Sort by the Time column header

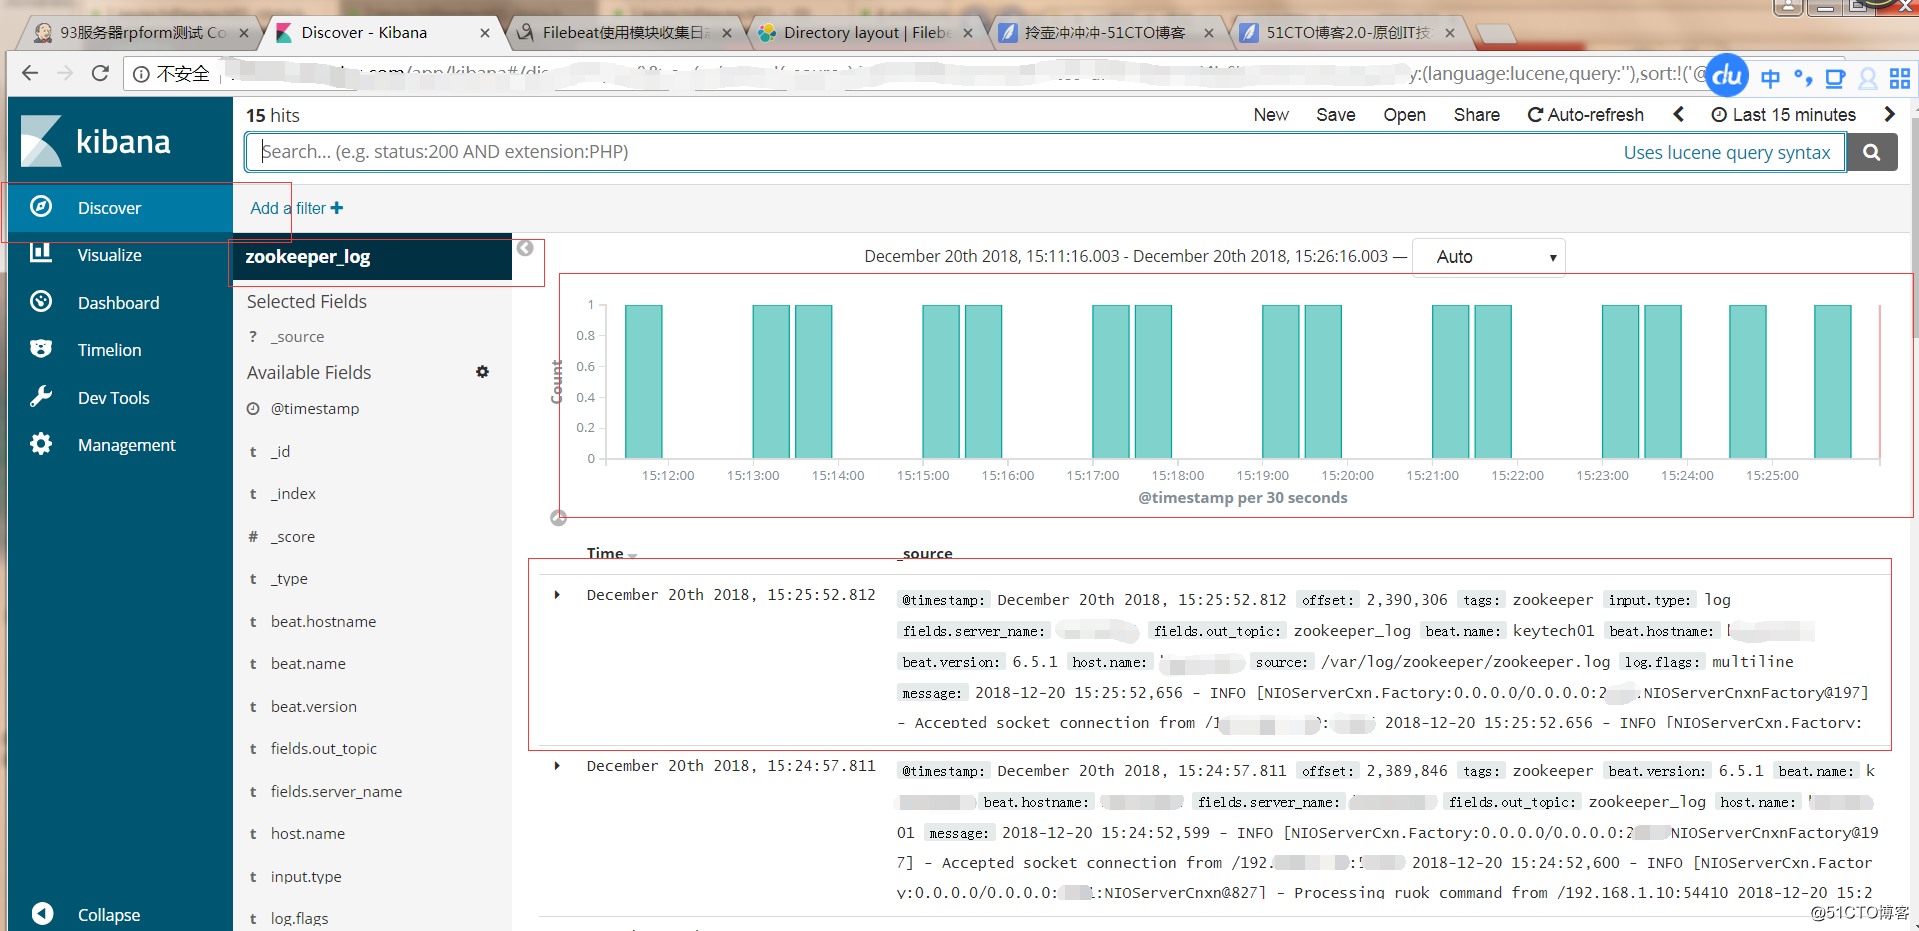tap(611, 553)
